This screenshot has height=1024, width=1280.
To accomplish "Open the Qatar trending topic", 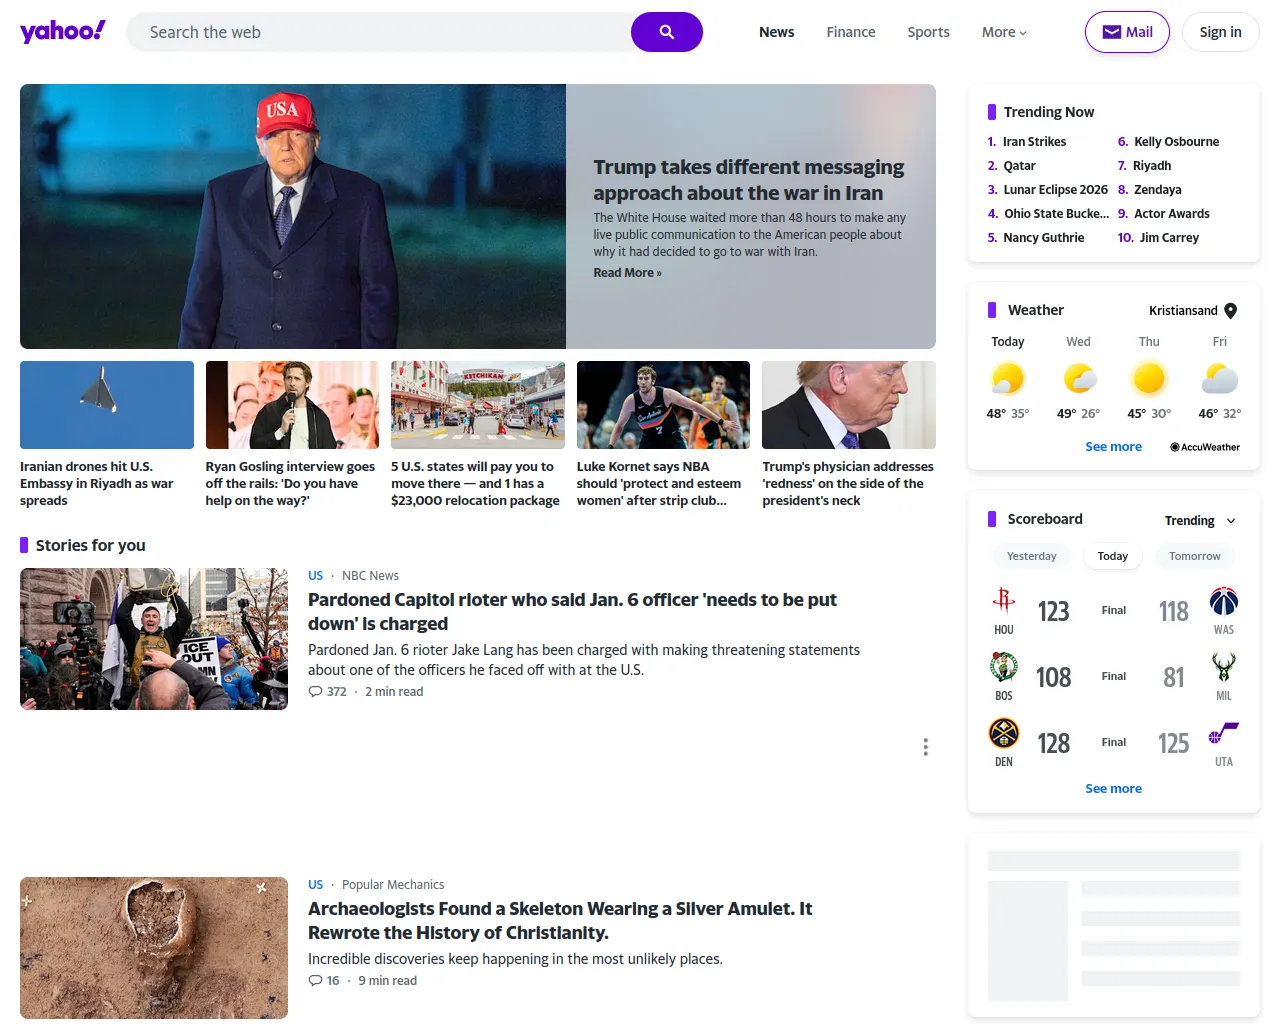I will (x=1020, y=166).
